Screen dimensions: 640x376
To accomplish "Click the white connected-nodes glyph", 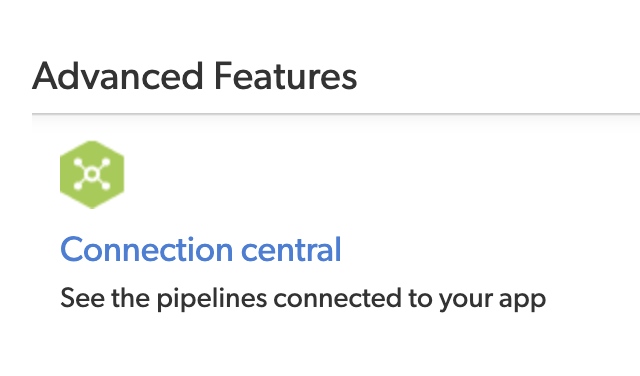I will tap(92, 174).
